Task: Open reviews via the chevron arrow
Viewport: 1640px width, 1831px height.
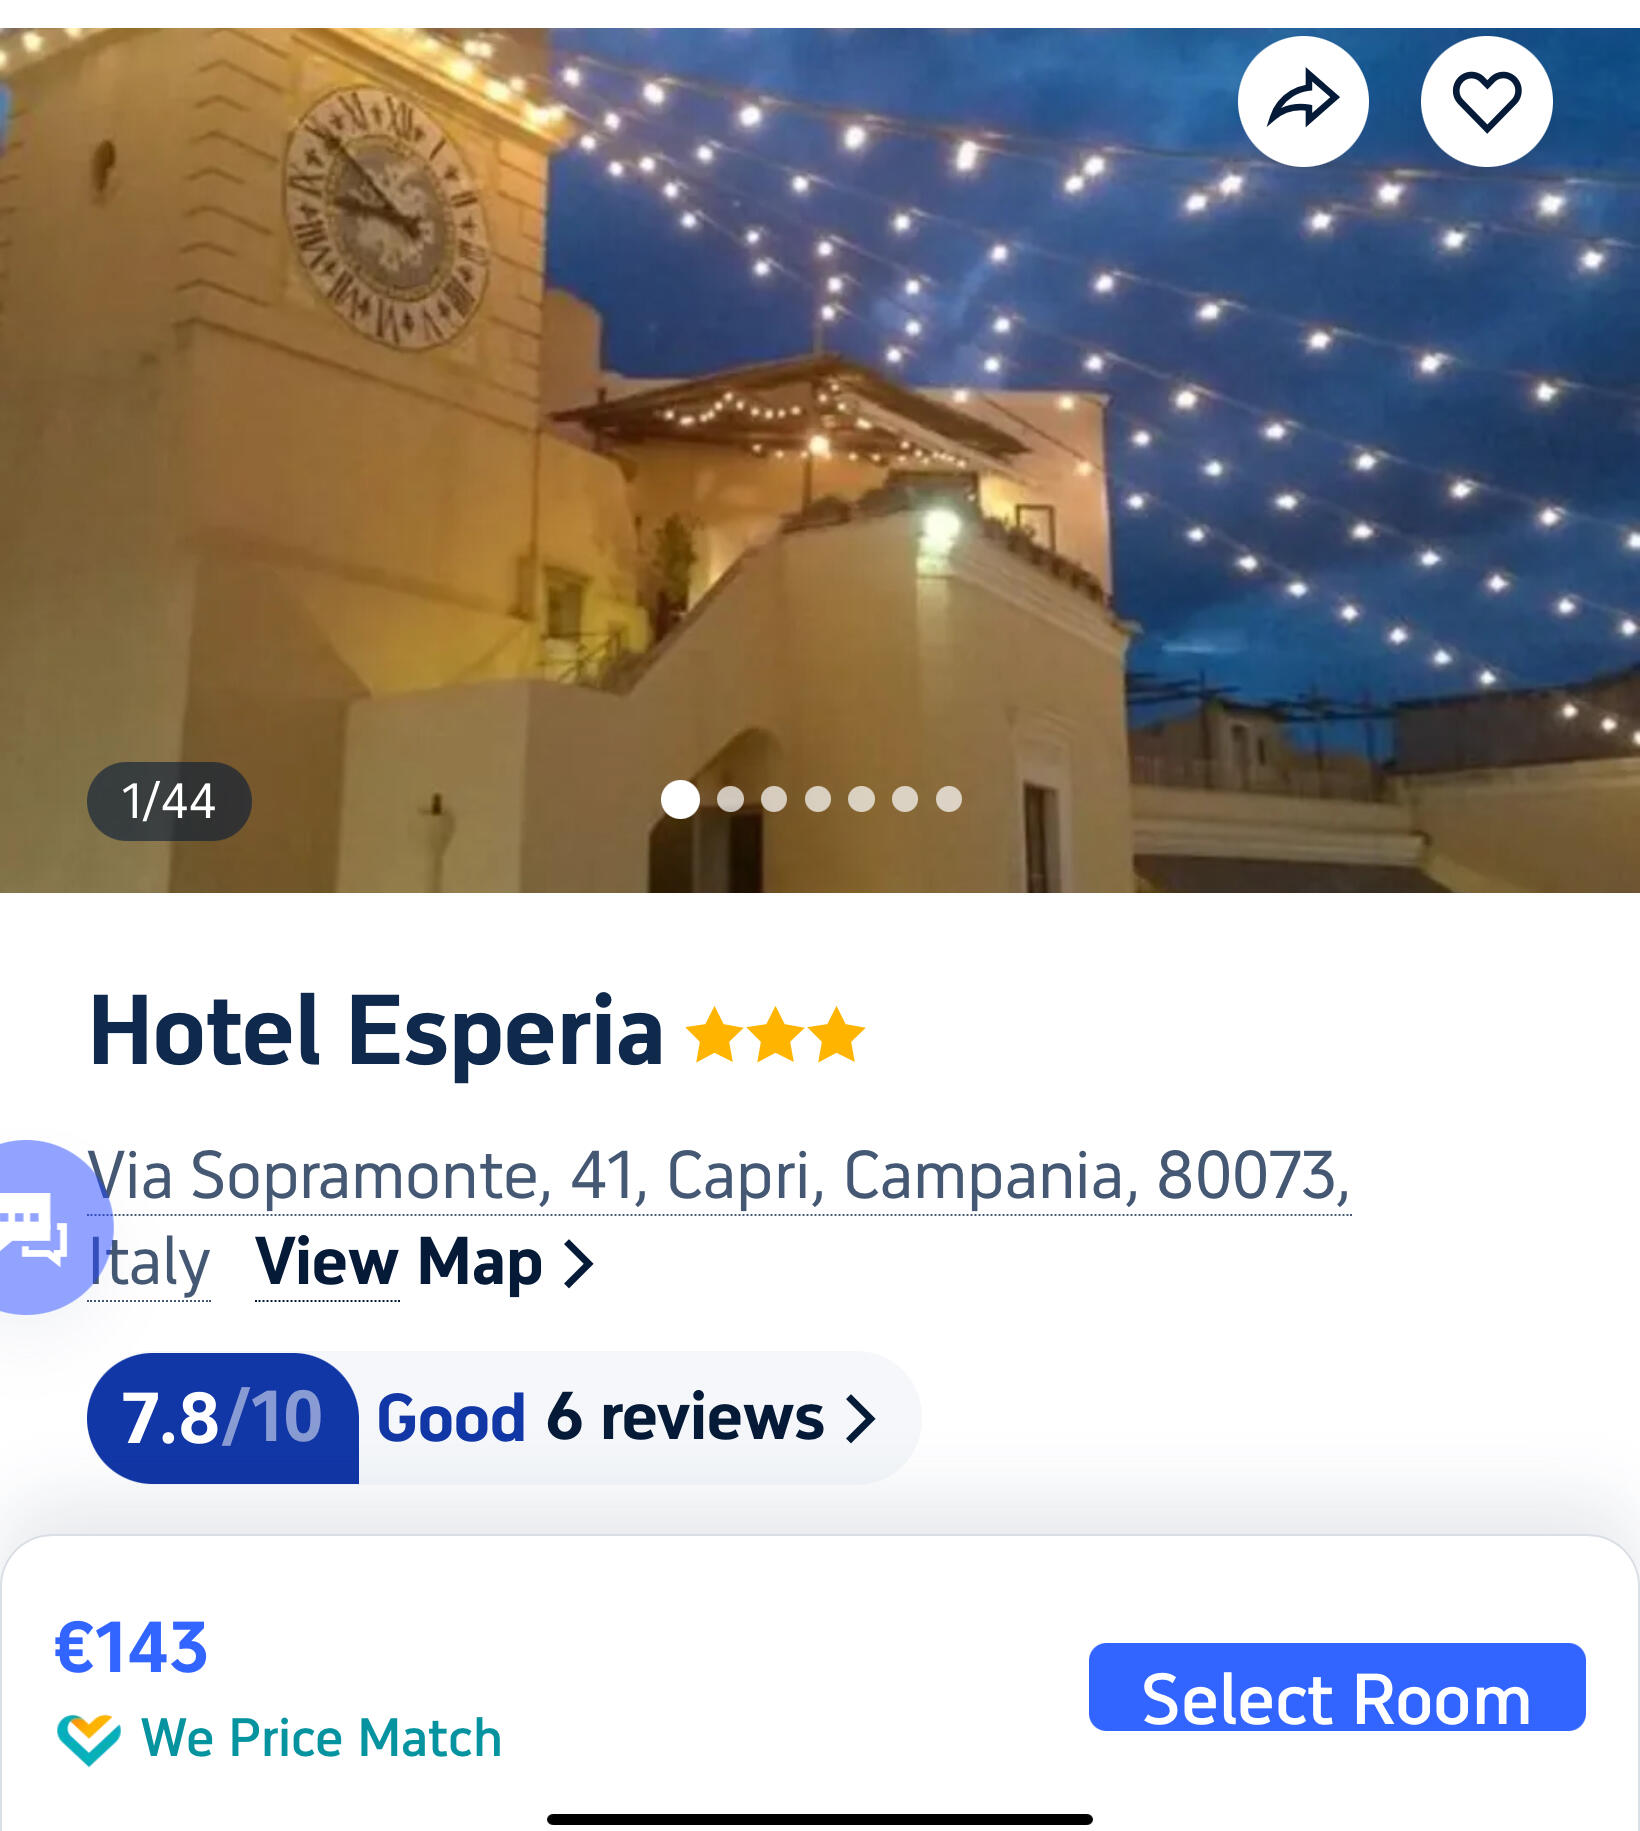Action: [860, 1418]
